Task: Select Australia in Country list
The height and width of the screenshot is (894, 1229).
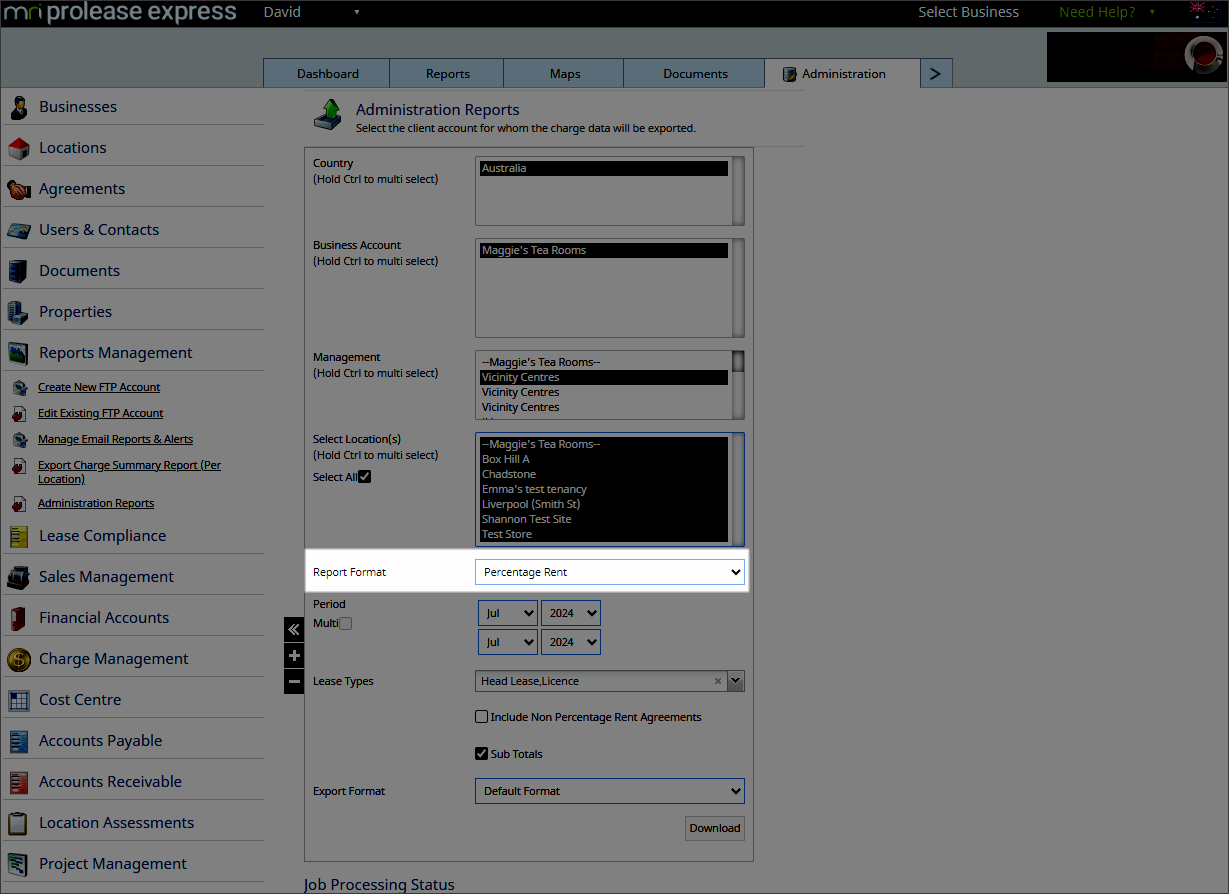Action: 603,169
